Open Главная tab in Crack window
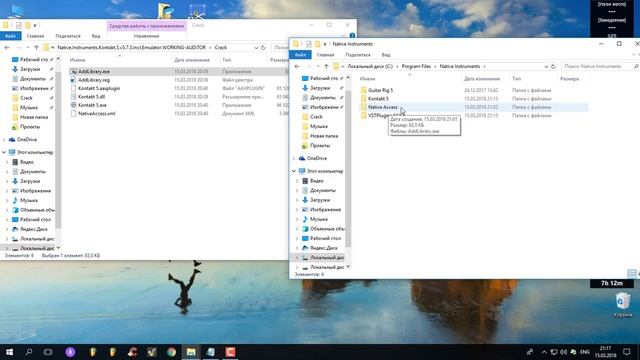640x360 pixels. (x=36, y=36)
